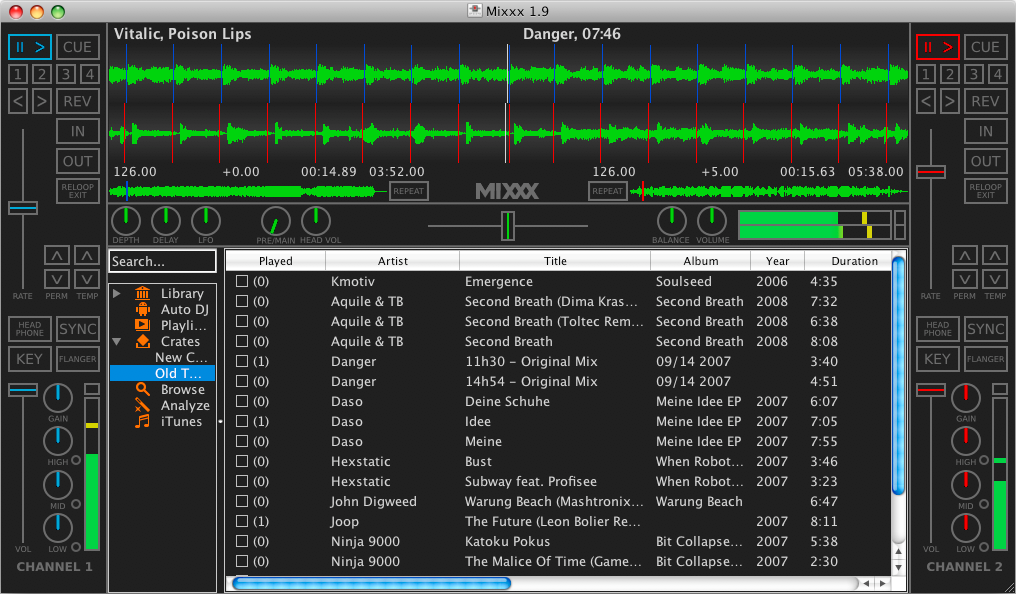The height and width of the screenshot is (594, 1016).
Task: Expand the Library tree item
Action: tap(117, 293)
